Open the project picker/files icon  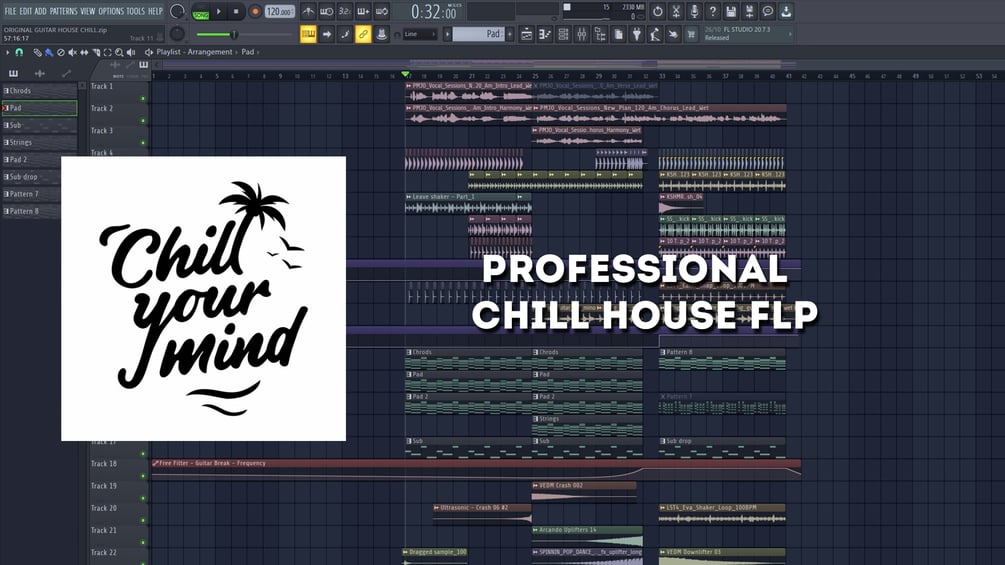pos(619,34)
